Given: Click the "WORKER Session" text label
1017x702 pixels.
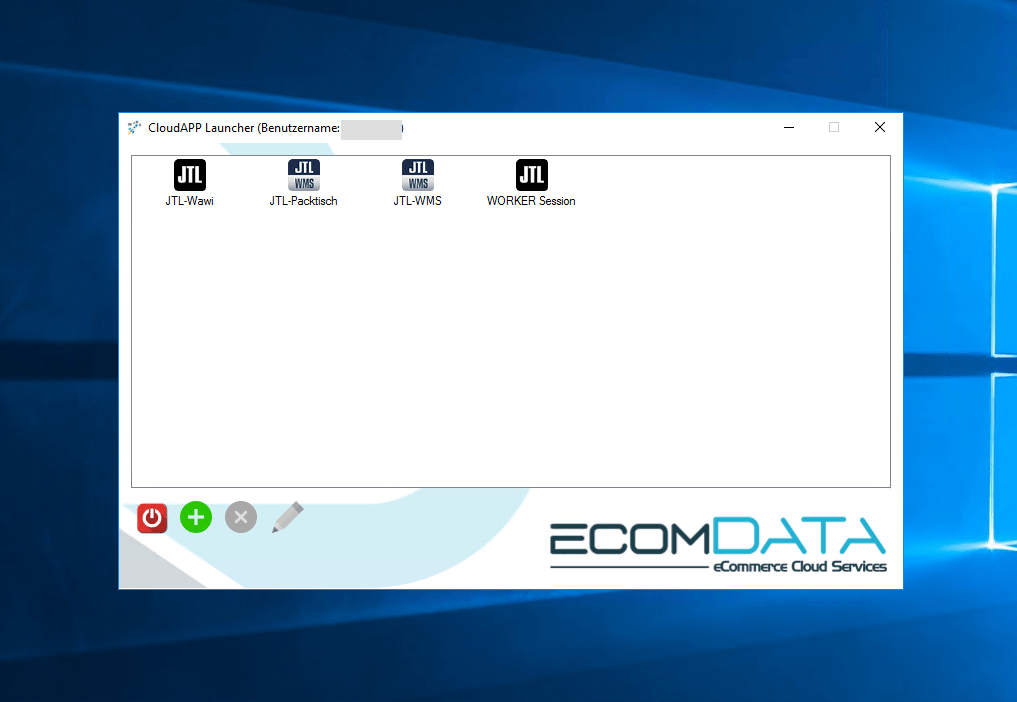Looking at the screenshot, I should pos(531,201).
